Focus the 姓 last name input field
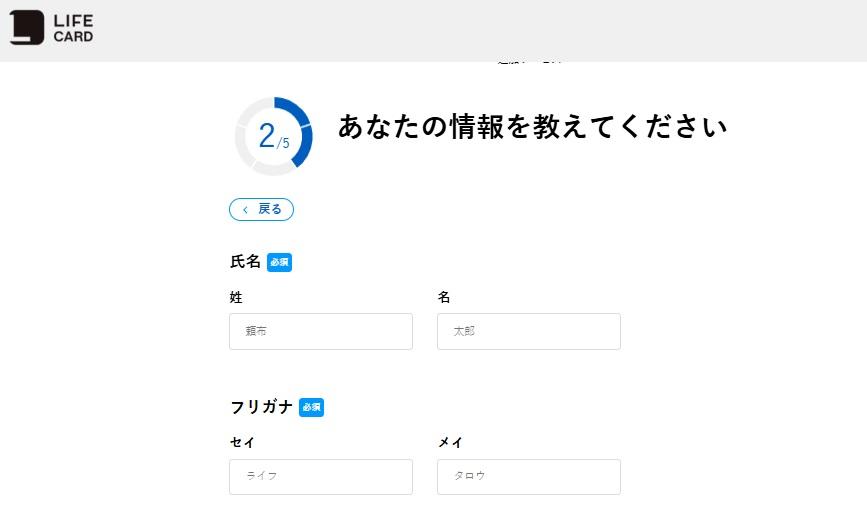The image size is (867, 521). tap(320, 331)
